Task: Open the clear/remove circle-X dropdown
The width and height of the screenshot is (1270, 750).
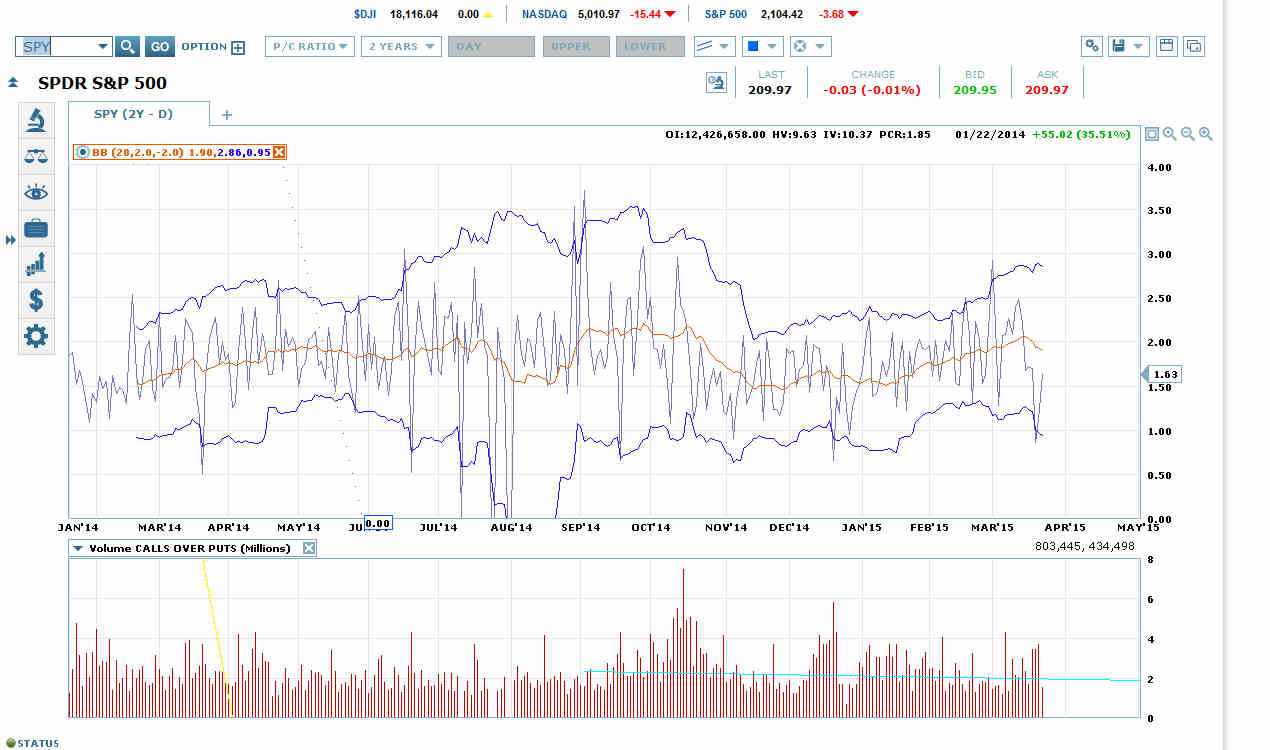Action: tap(809, 46)
